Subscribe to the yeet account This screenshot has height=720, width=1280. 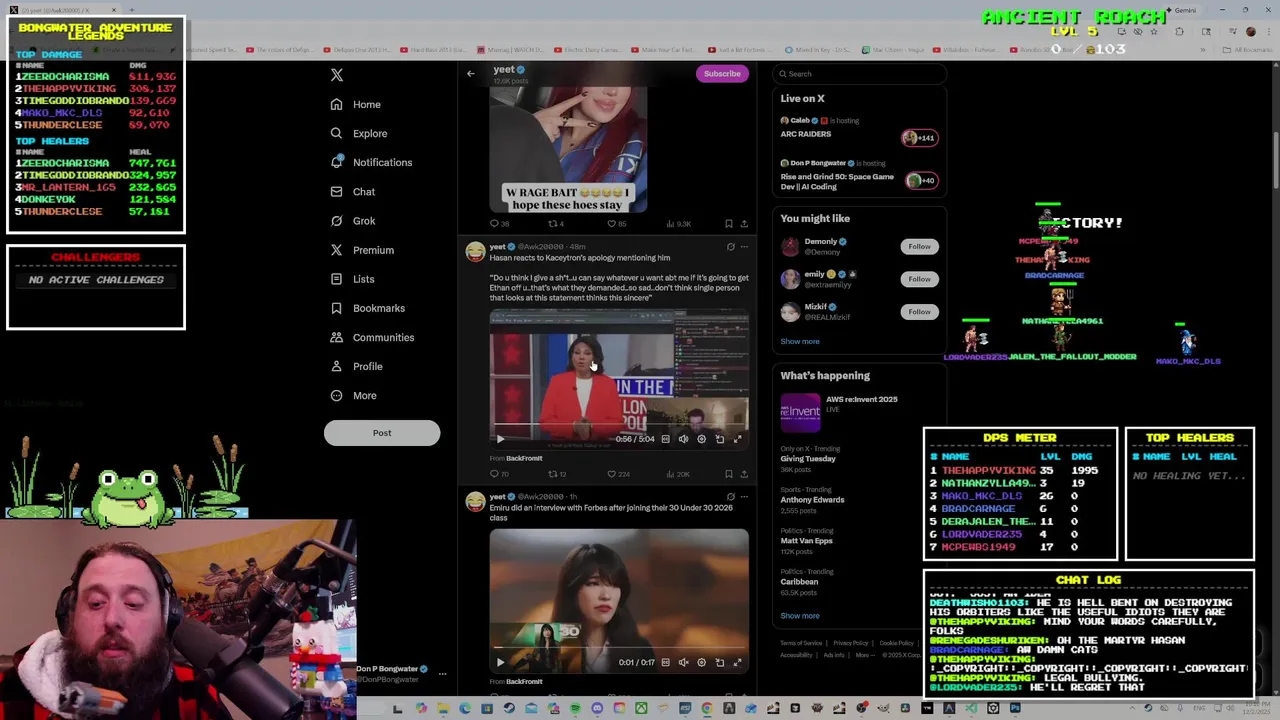[x=721, y=73]
